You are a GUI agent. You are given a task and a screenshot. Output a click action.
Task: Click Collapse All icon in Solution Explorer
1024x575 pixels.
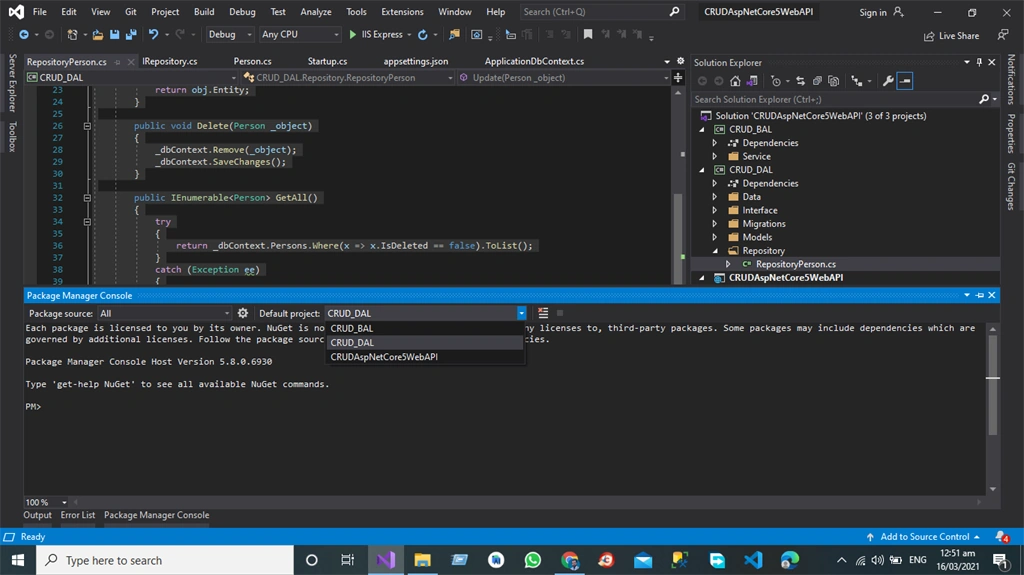pos(817,81)
